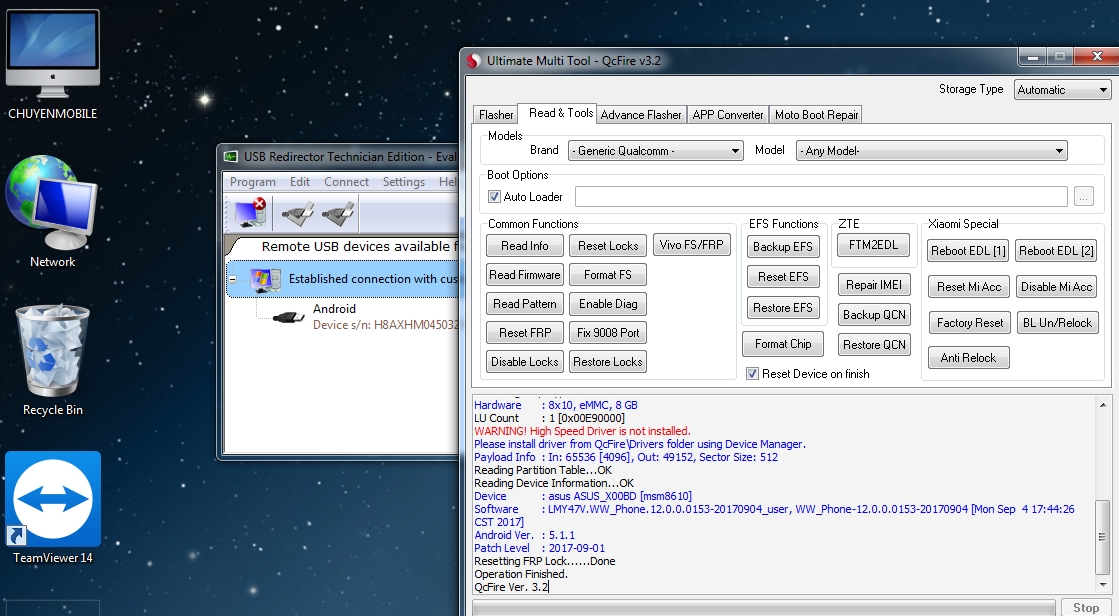This screenshot has width=1119, height=616.
Task: Open the Recycle Bin icon
Action: point(52,360)
